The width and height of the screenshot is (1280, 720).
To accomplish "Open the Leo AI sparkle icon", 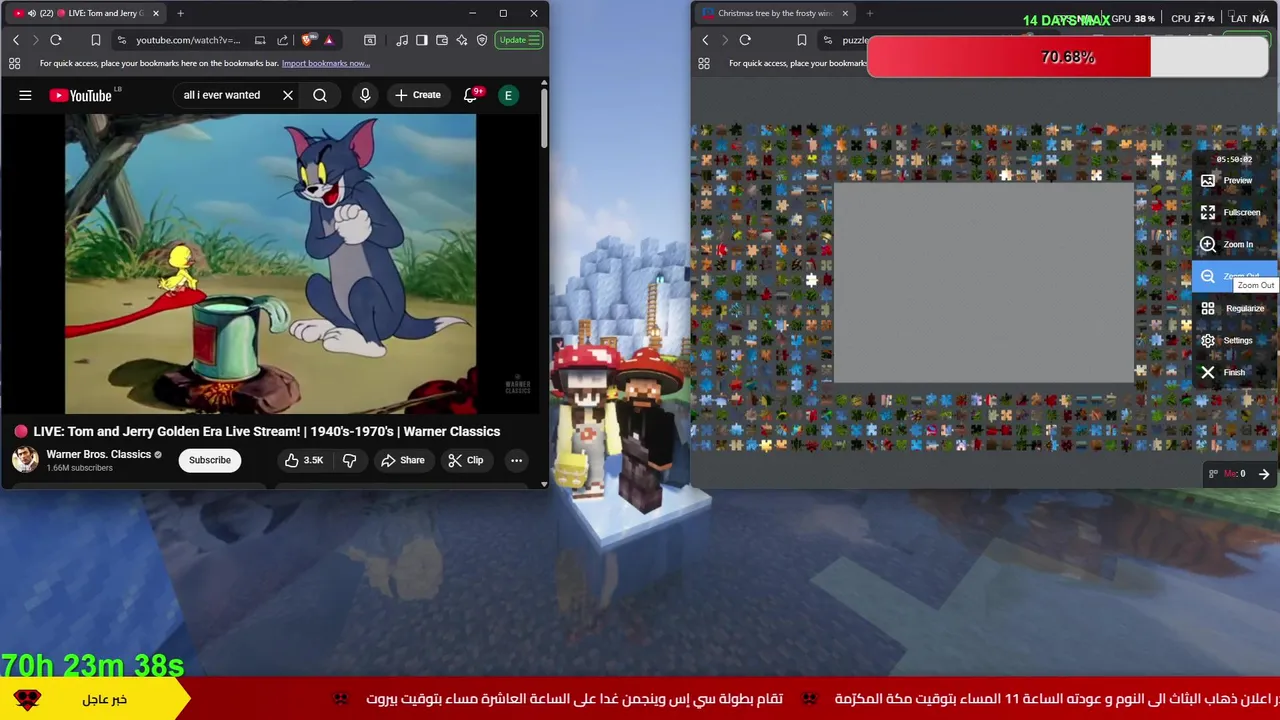I will [462, 40].
